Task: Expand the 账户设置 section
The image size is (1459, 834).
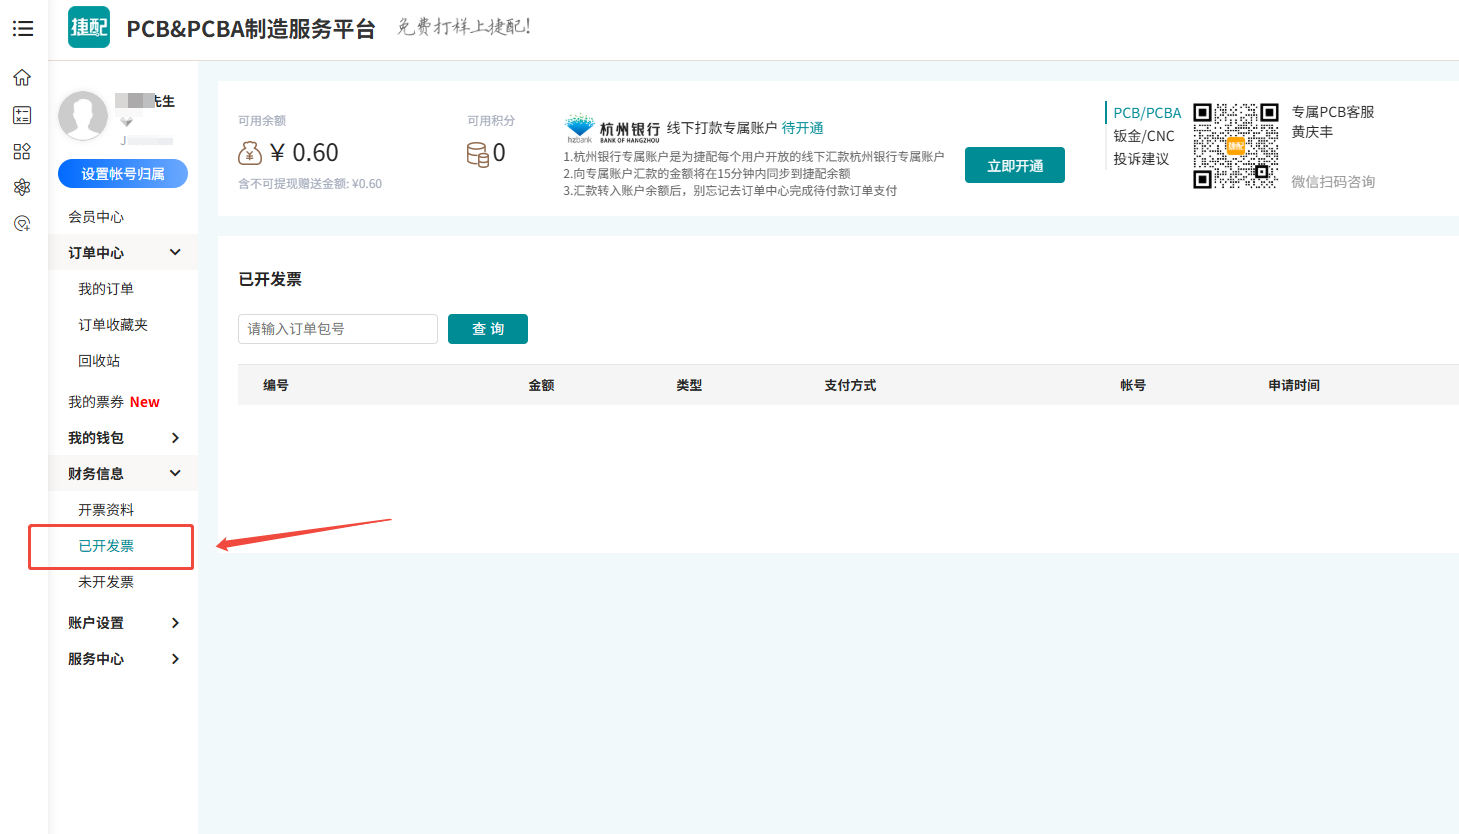Action: [x=175, y=623]
